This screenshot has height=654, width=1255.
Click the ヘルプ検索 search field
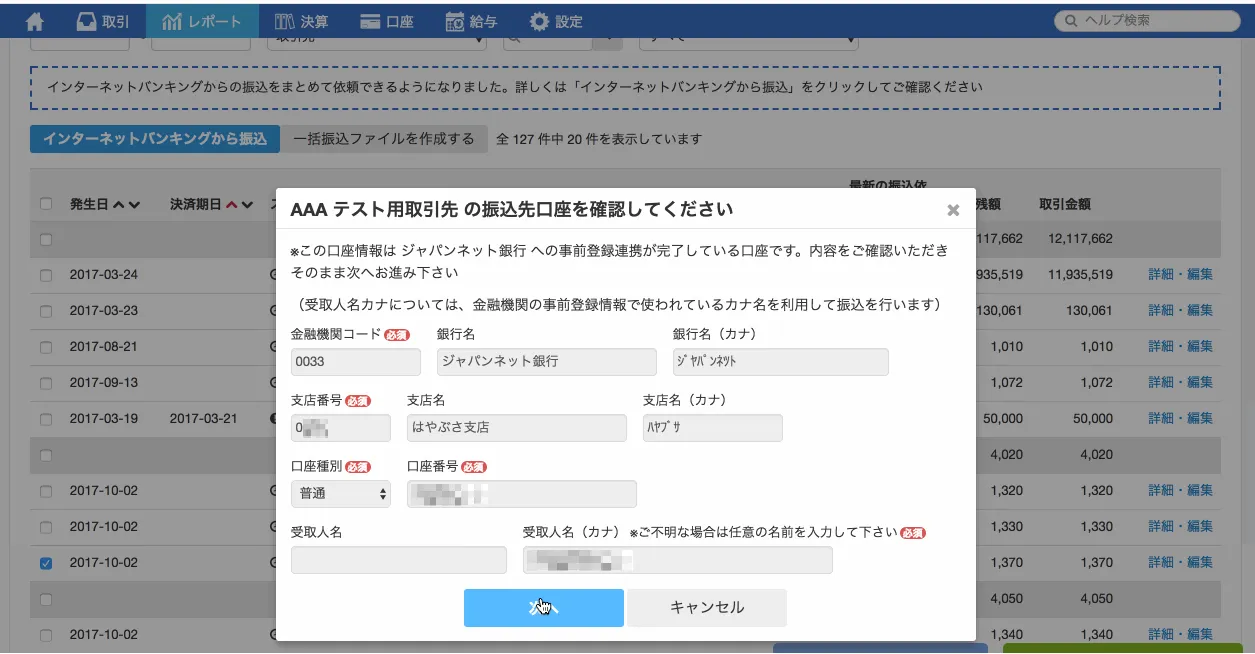1146,20
